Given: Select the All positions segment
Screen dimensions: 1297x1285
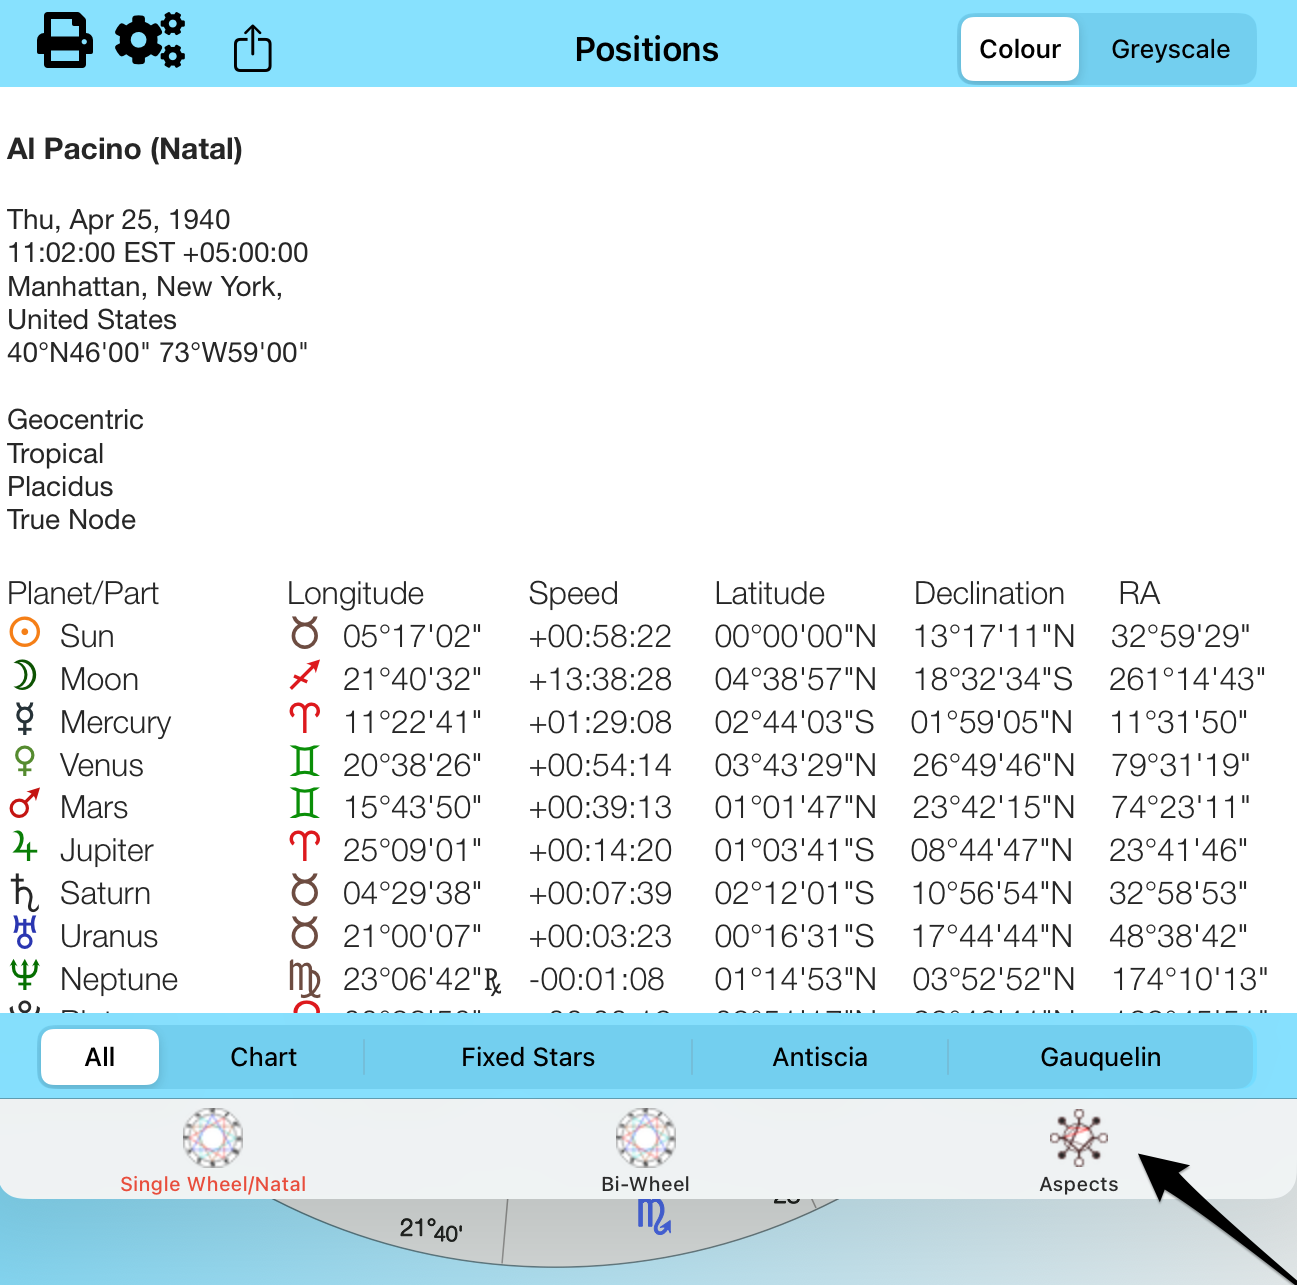Looking at the screenshot, I should click(x=100, y=1057).
